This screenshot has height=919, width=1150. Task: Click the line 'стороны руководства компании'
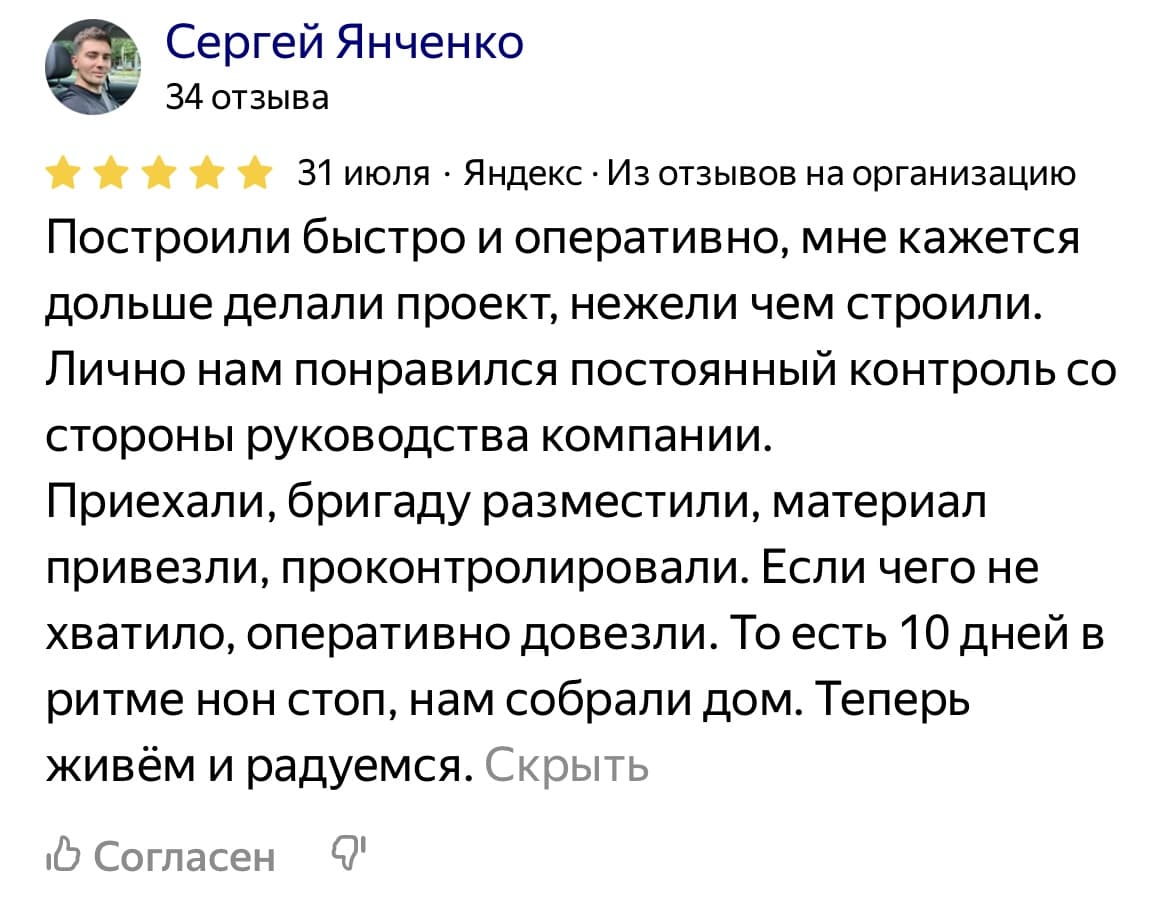click(x=410, y=437)
